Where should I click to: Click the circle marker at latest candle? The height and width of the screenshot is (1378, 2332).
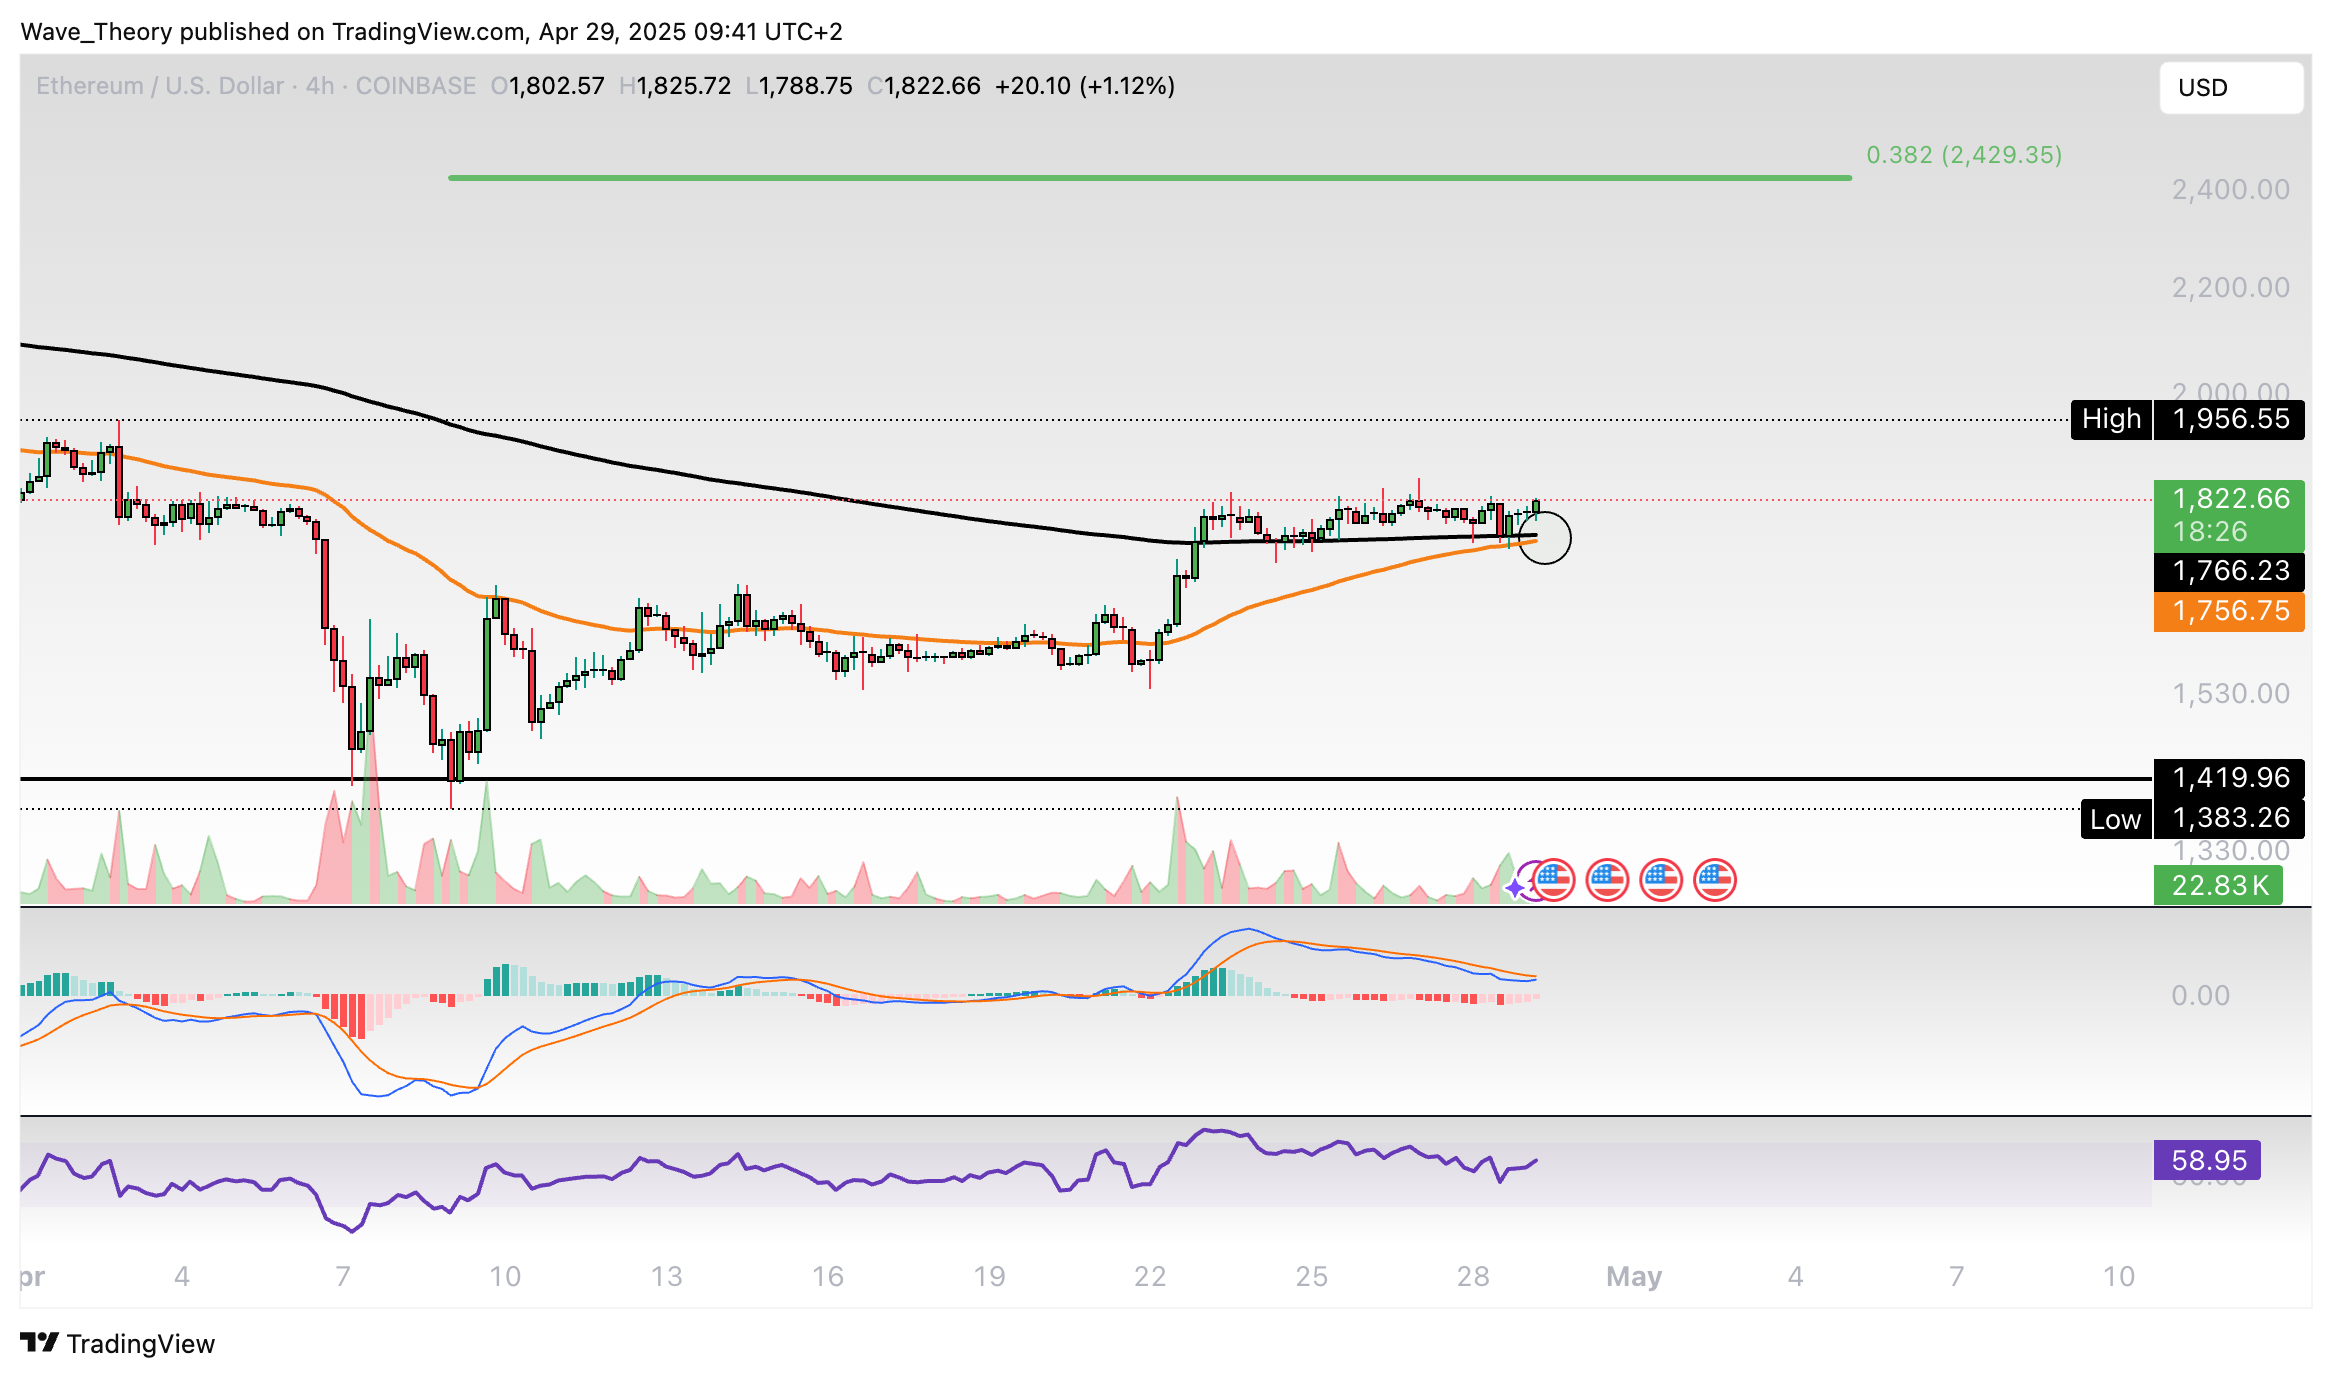point(1545,538)
